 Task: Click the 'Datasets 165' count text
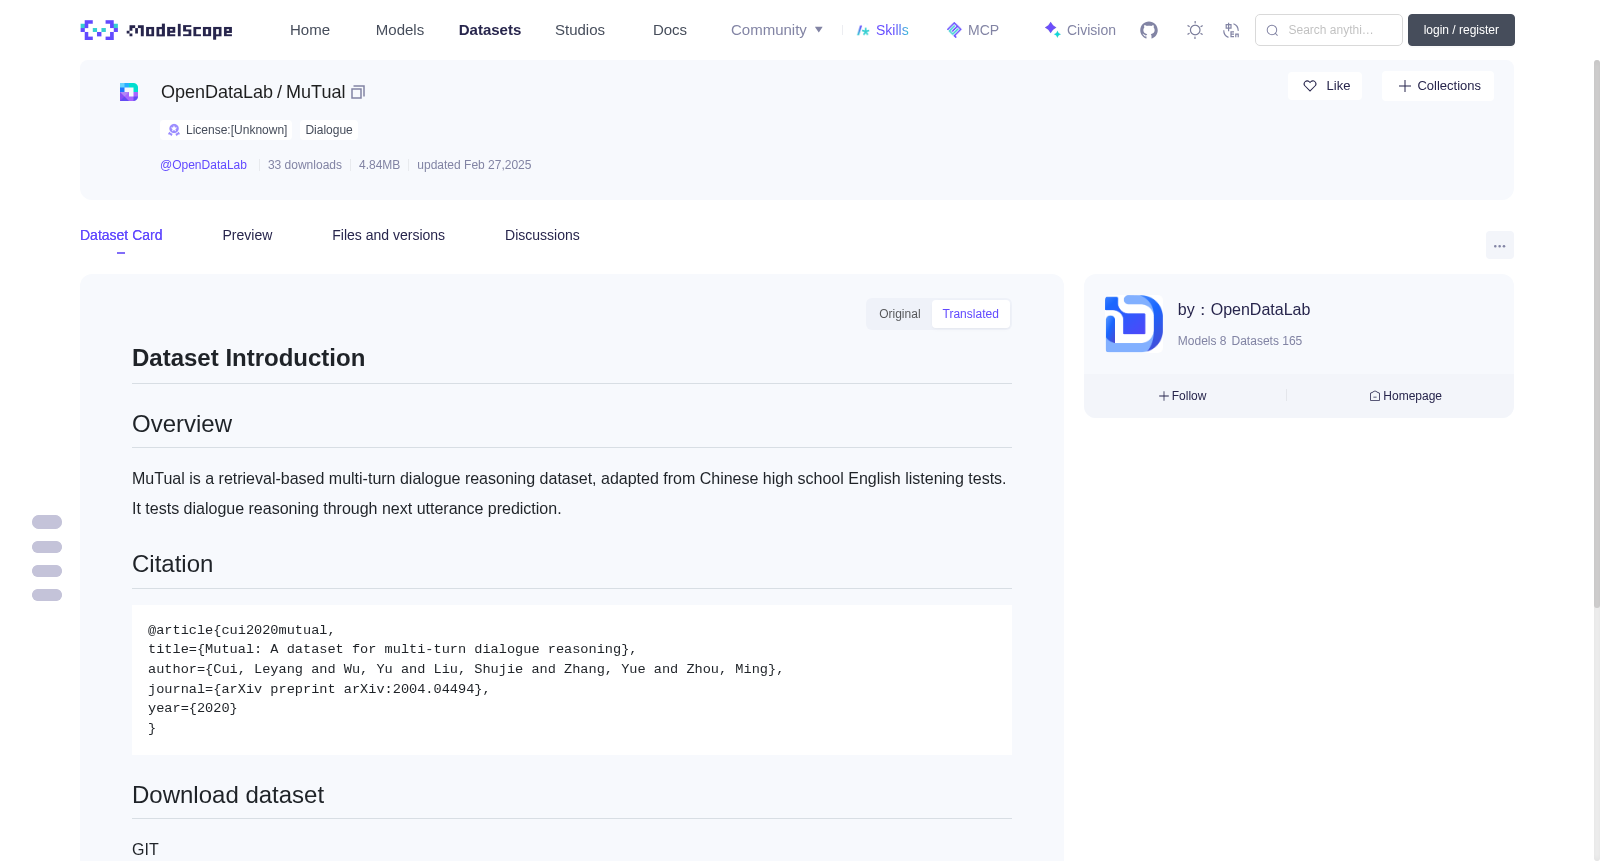click(1267, 341)
